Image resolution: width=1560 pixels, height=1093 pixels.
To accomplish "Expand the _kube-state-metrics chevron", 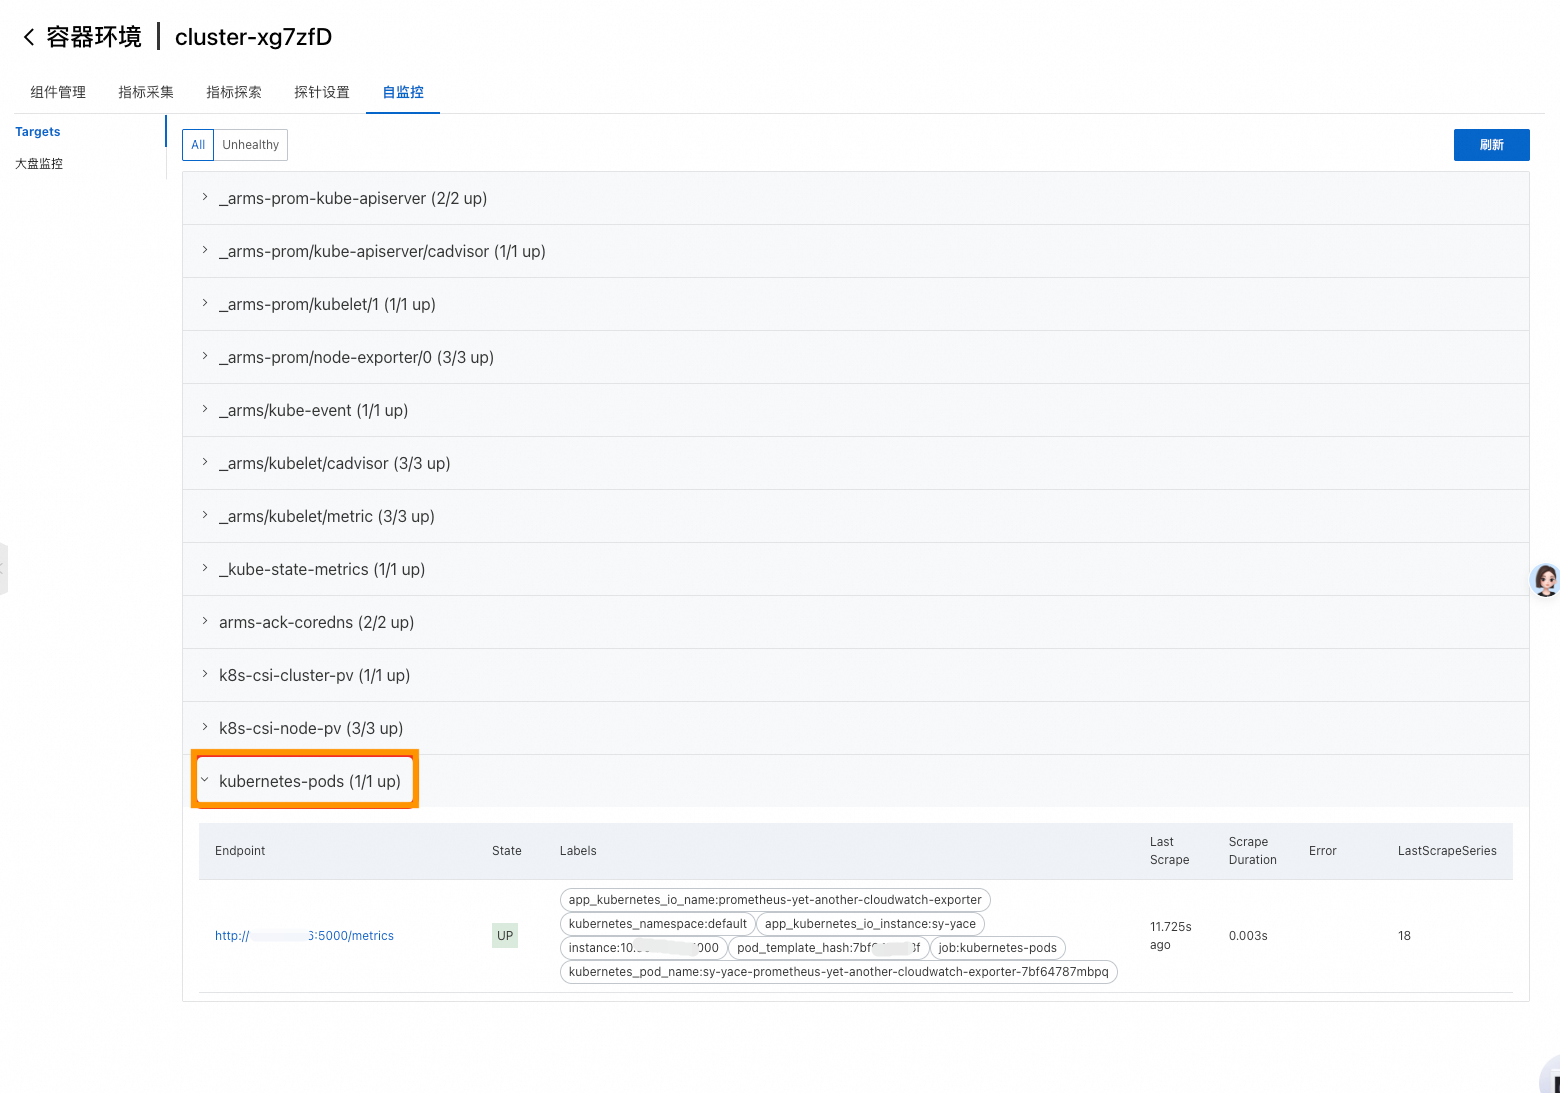I will 205,569.
